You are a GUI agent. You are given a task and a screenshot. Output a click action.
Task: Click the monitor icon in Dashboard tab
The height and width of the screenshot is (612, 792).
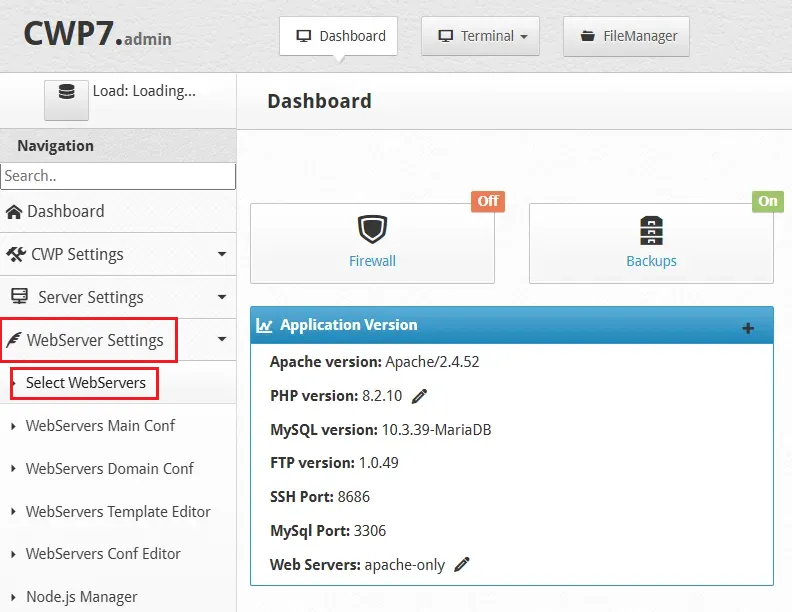coord(304,36)
